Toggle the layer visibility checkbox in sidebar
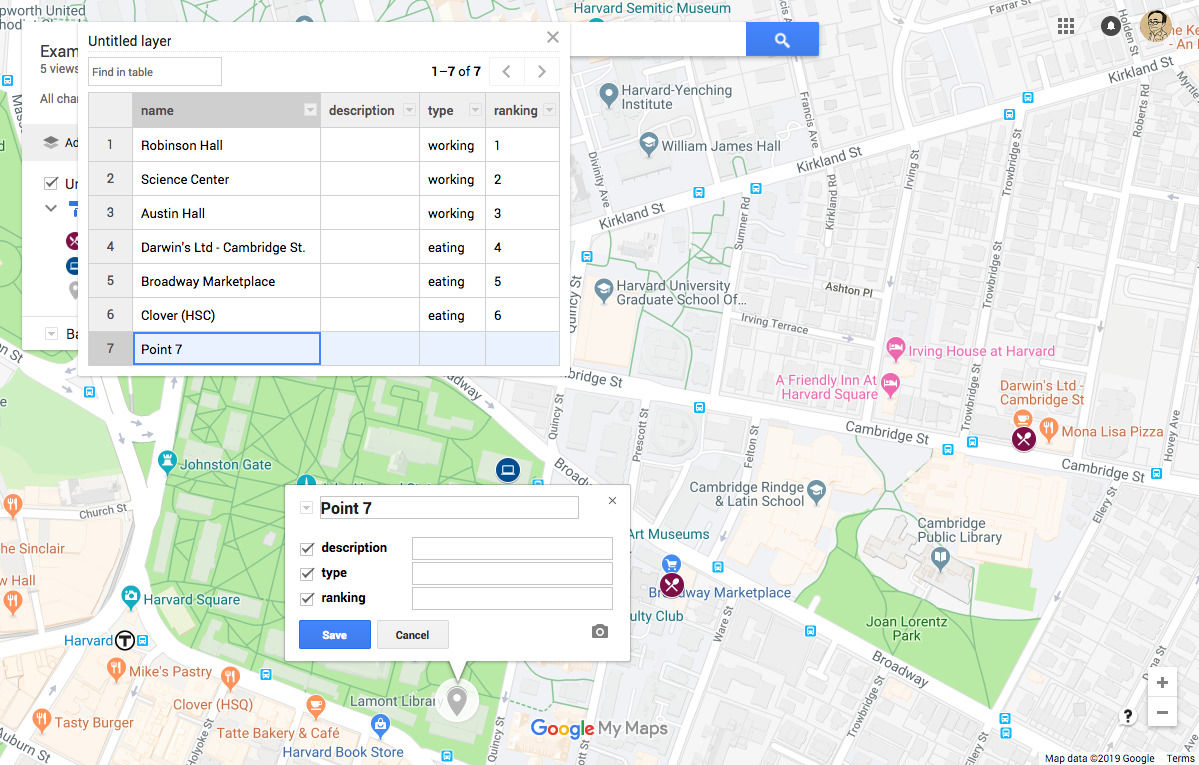This screenshot has width=1199, height=765. click(x=50, y=183)
